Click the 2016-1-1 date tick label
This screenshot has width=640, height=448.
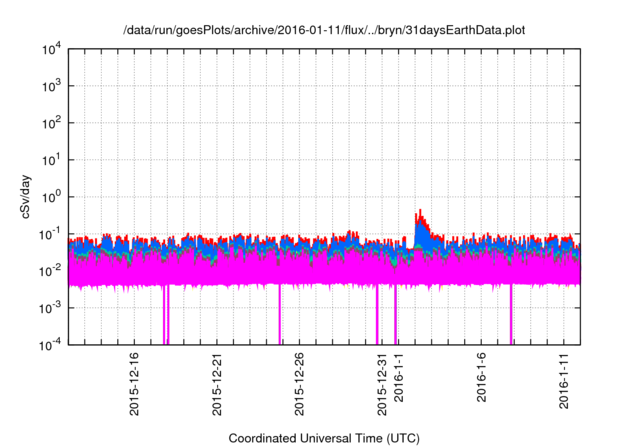[399, 377]
